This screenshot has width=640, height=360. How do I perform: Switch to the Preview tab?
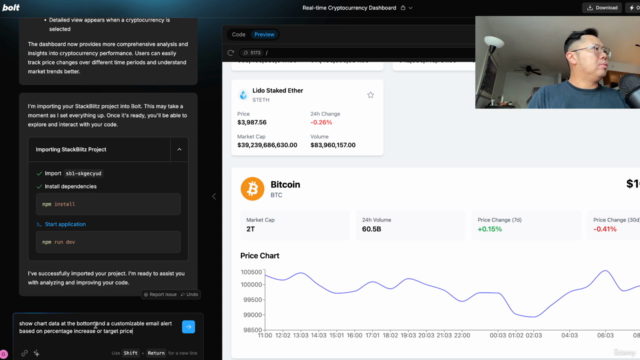coord(264,35)
